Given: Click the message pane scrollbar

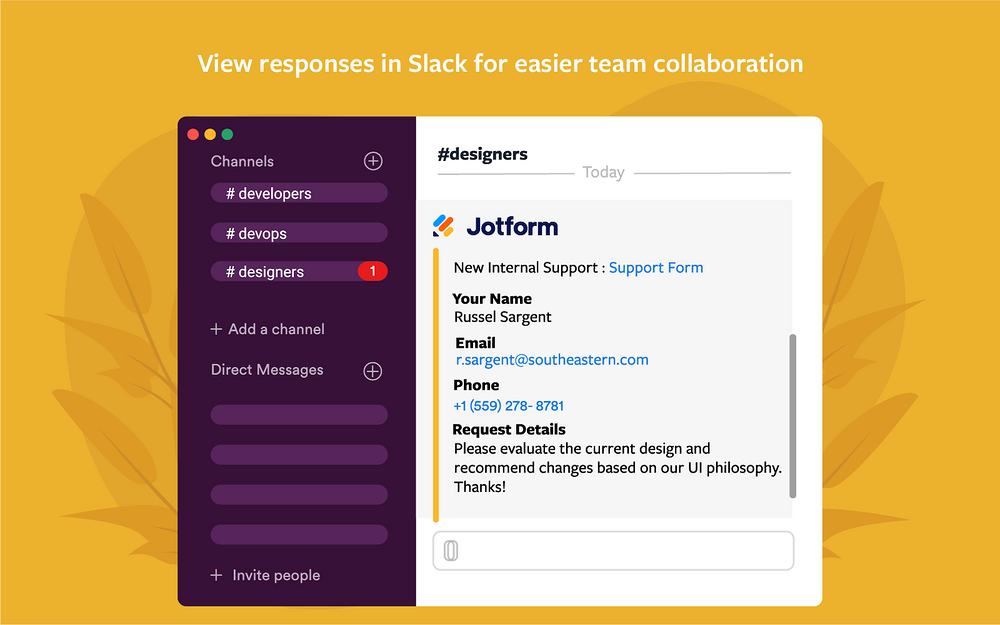Looking at the screenshot, I should pyautogui.click(x=793, y=416).
